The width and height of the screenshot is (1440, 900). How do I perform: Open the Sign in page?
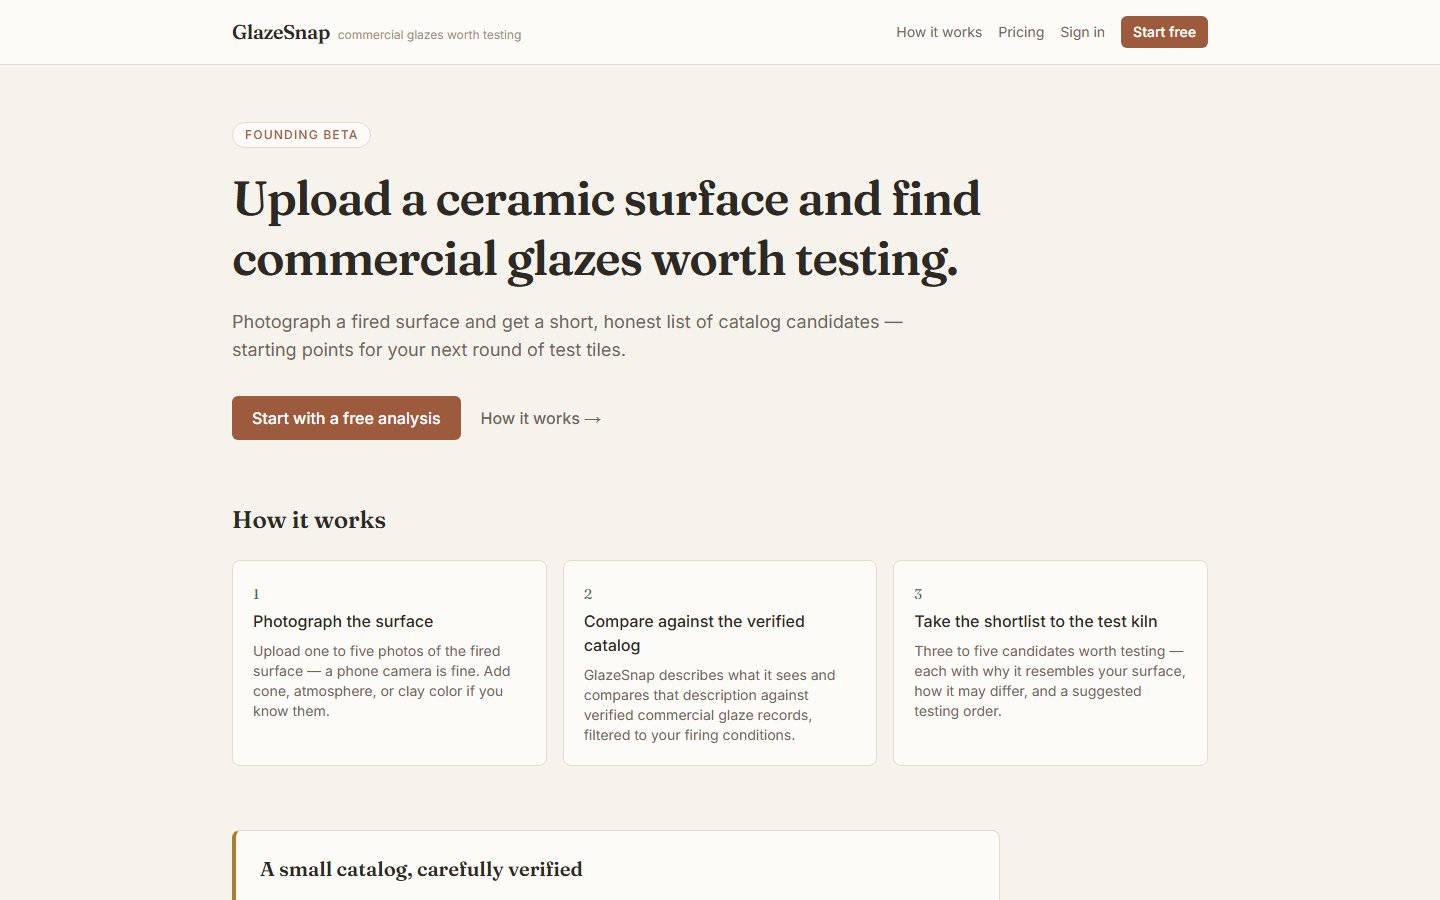coord(1082,32)
